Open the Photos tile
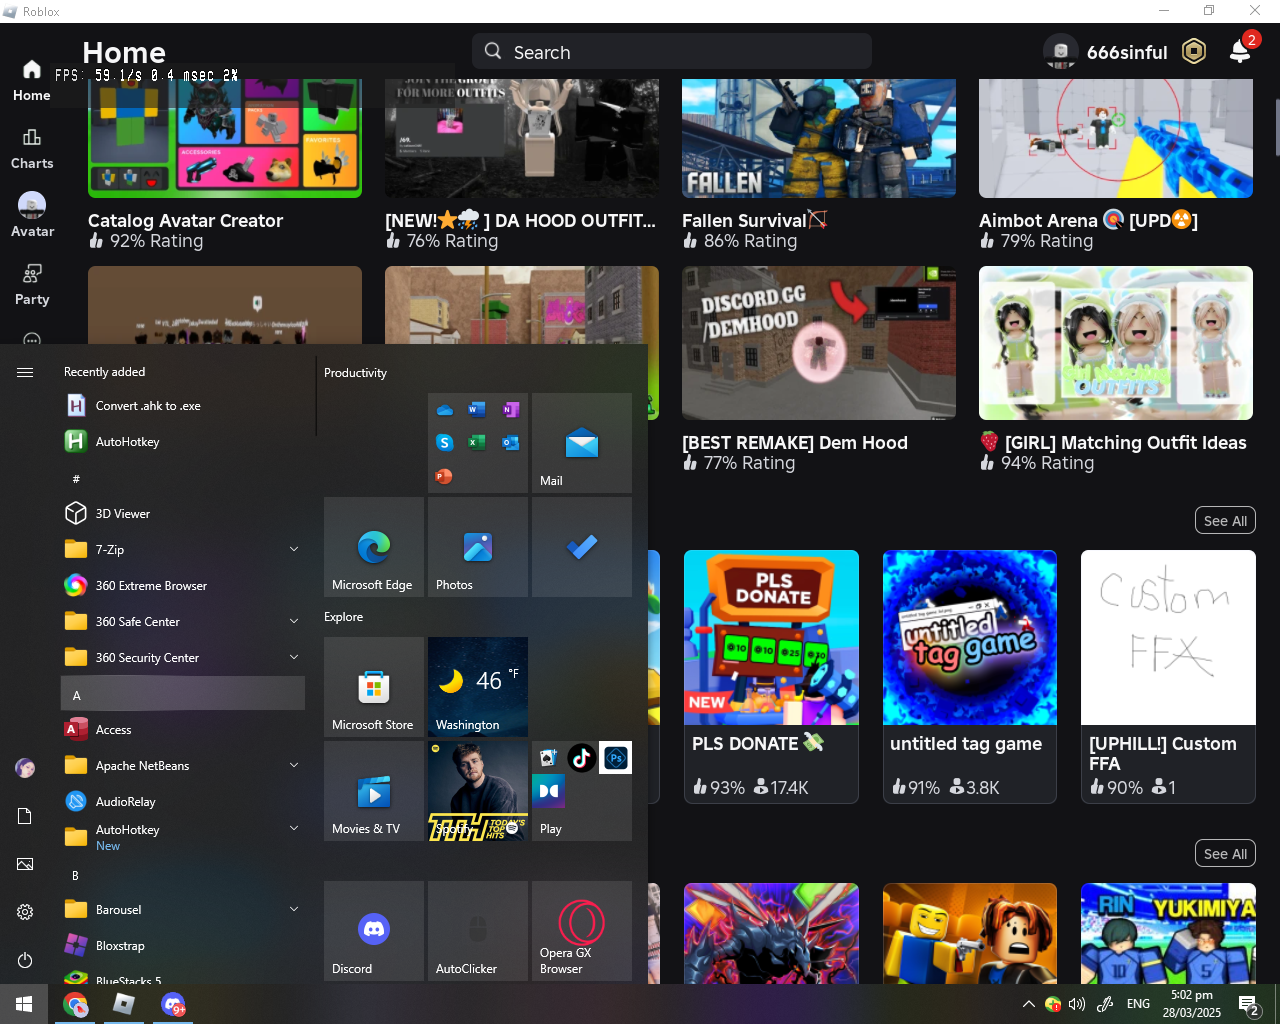1280x1024 pixels. [478, 547]
